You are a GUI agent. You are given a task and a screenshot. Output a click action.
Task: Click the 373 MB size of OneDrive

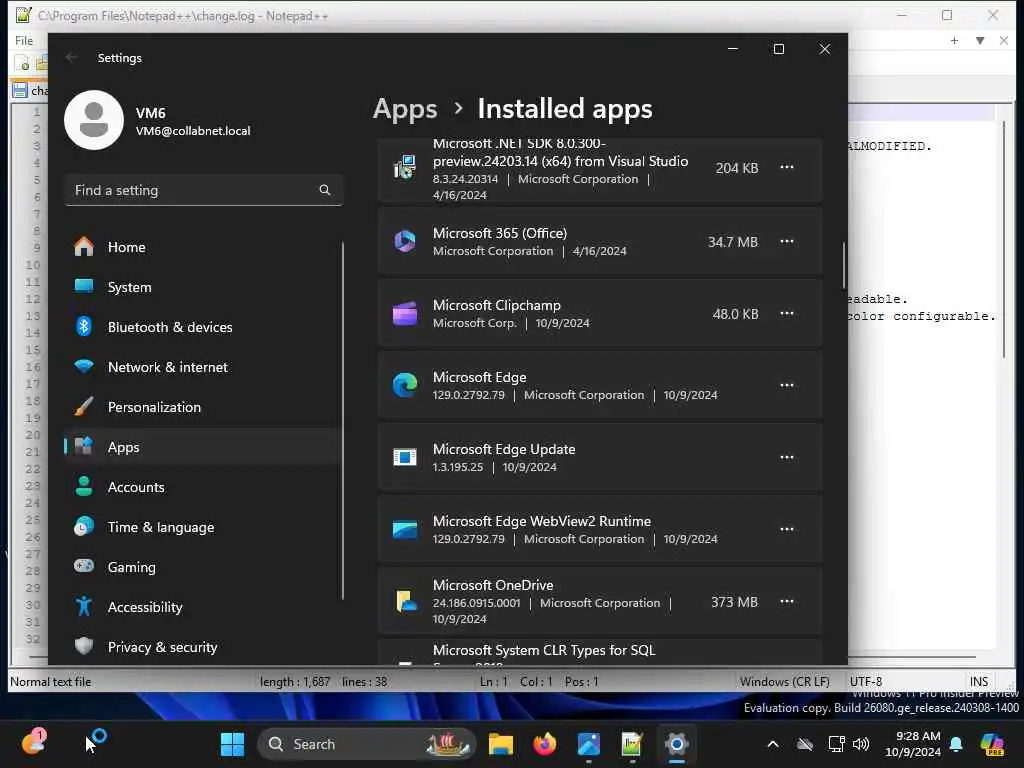point(734,601)
